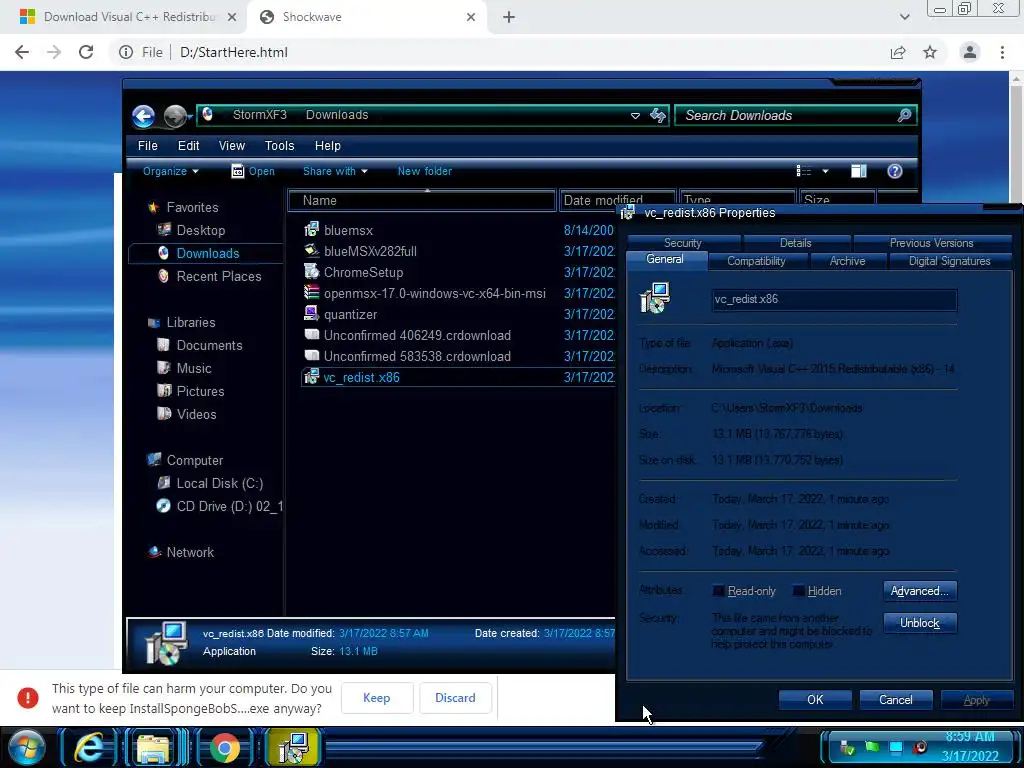
Task: Discard the flagged download
Action: pyautogui.click(x=455, y=698)
